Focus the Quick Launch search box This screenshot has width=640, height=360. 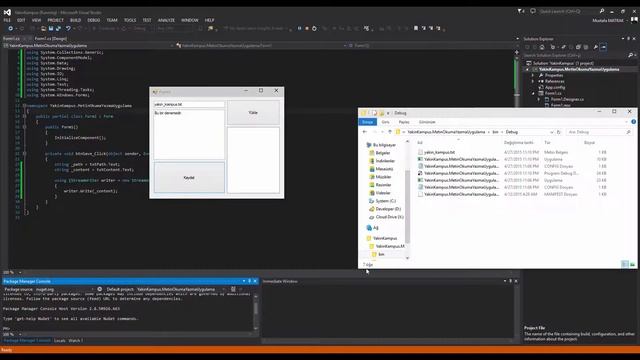[571, 11]
